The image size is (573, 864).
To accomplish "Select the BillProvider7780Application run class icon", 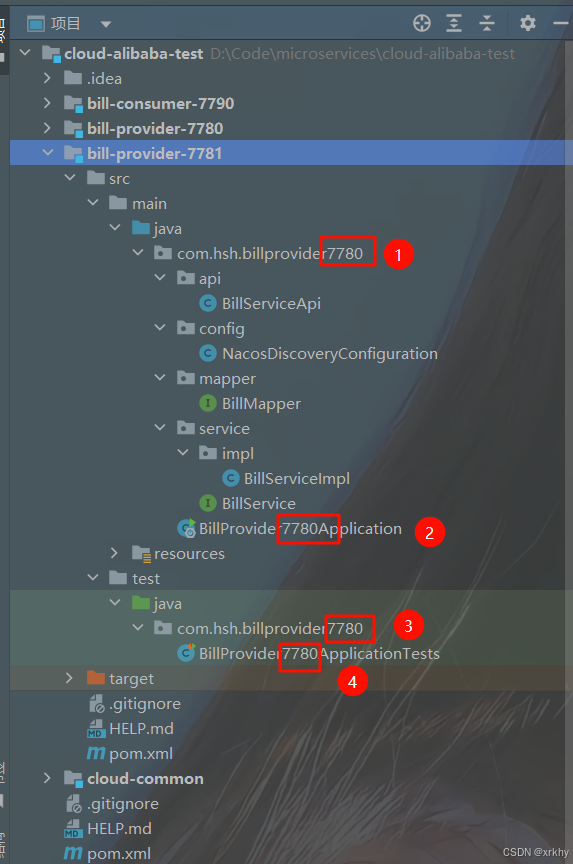I will point(186,528).
